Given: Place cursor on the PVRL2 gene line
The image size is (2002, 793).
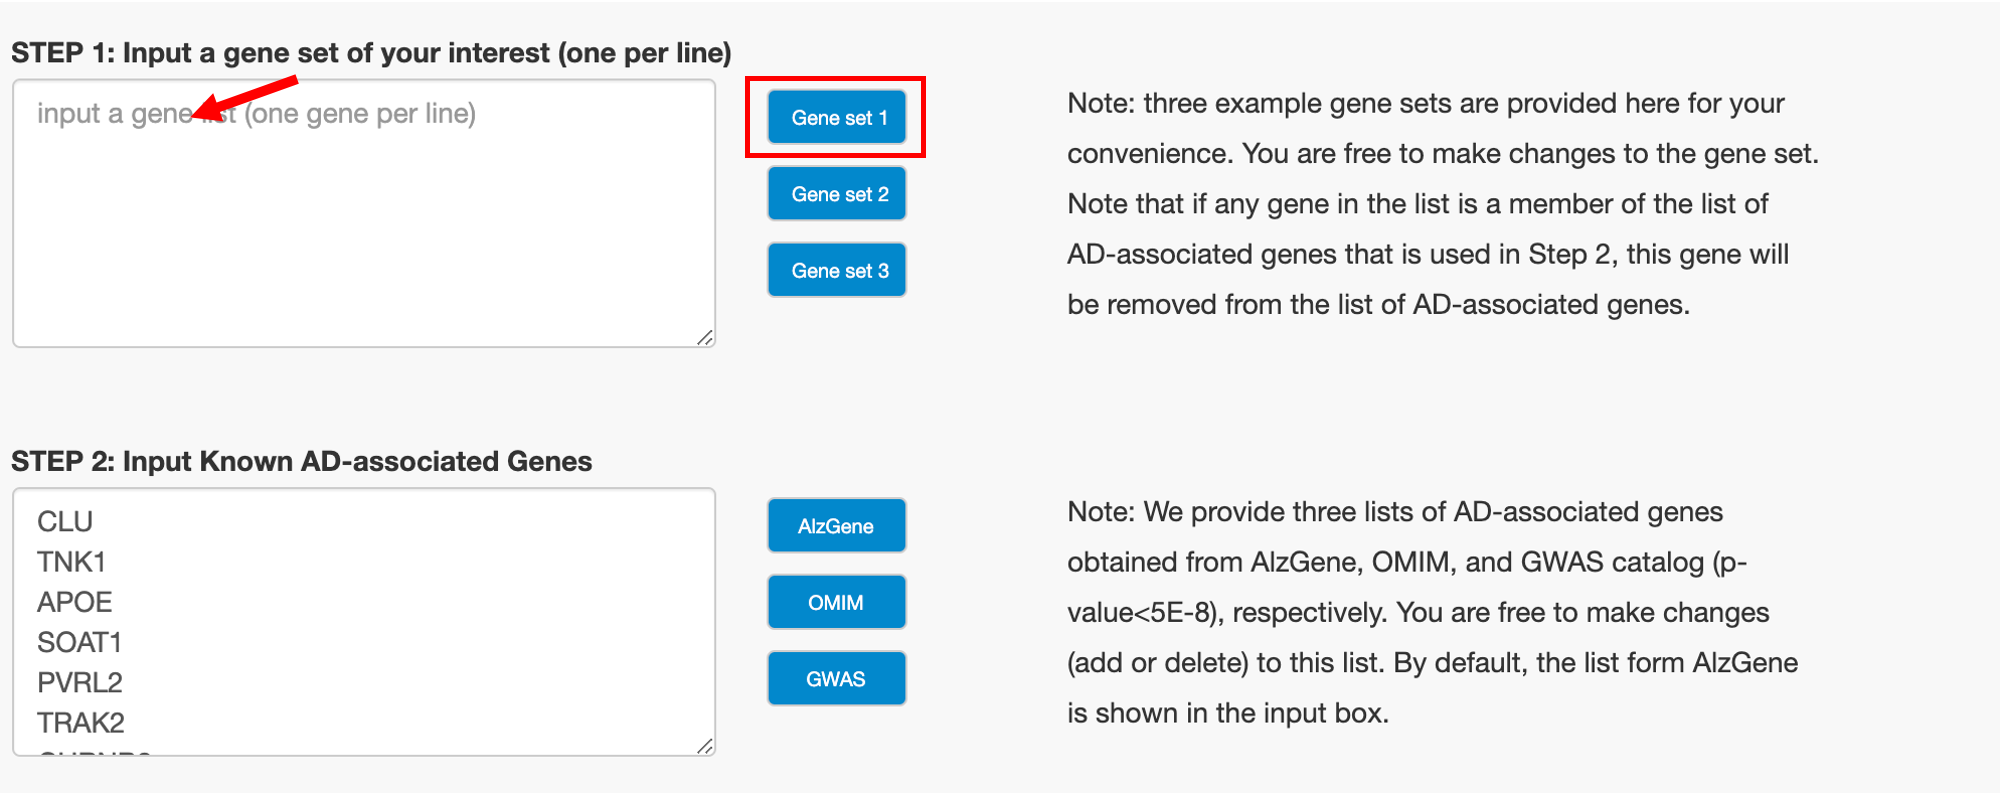Looking at the screenshot, I should tap(80, 682).
